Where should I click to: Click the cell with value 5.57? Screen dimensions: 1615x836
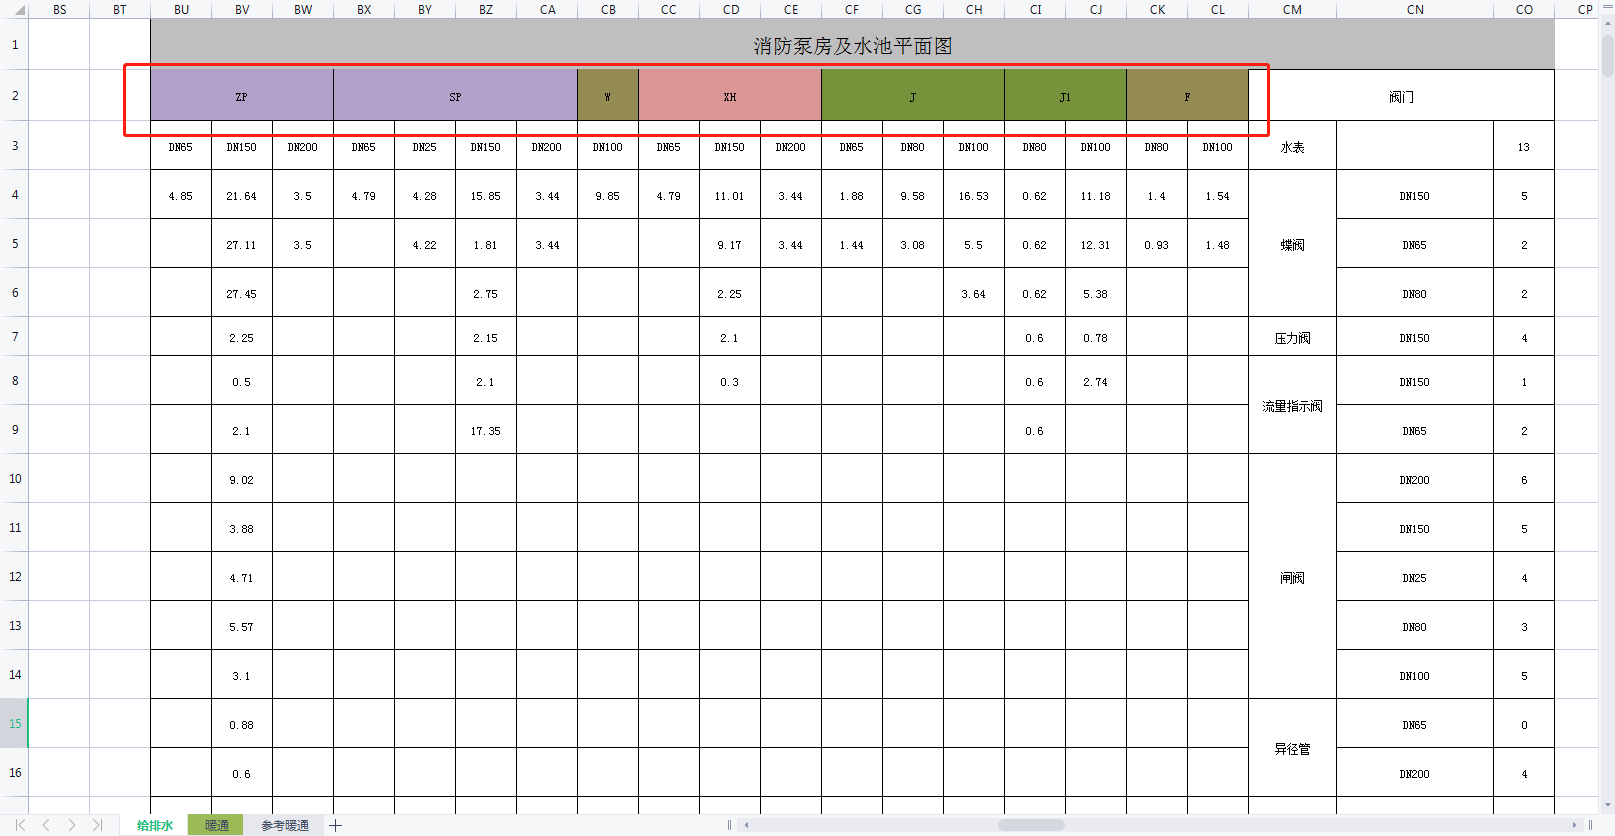[242, 626]
